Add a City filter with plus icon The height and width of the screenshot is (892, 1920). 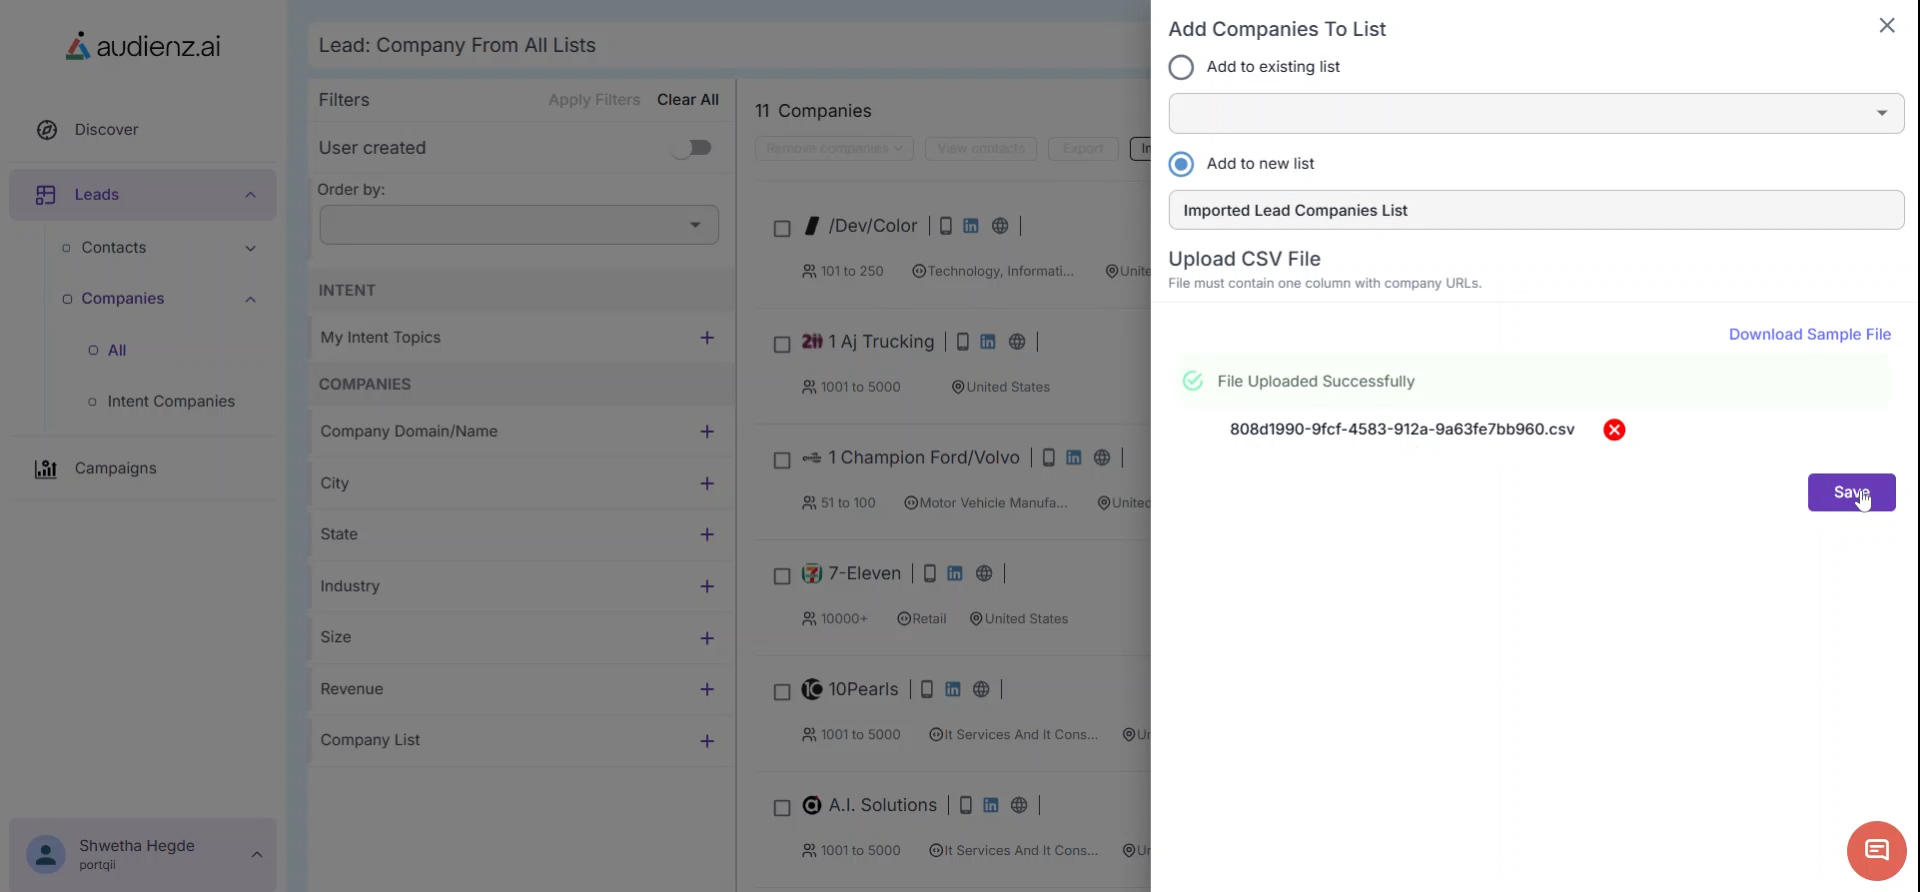(707, 484)
